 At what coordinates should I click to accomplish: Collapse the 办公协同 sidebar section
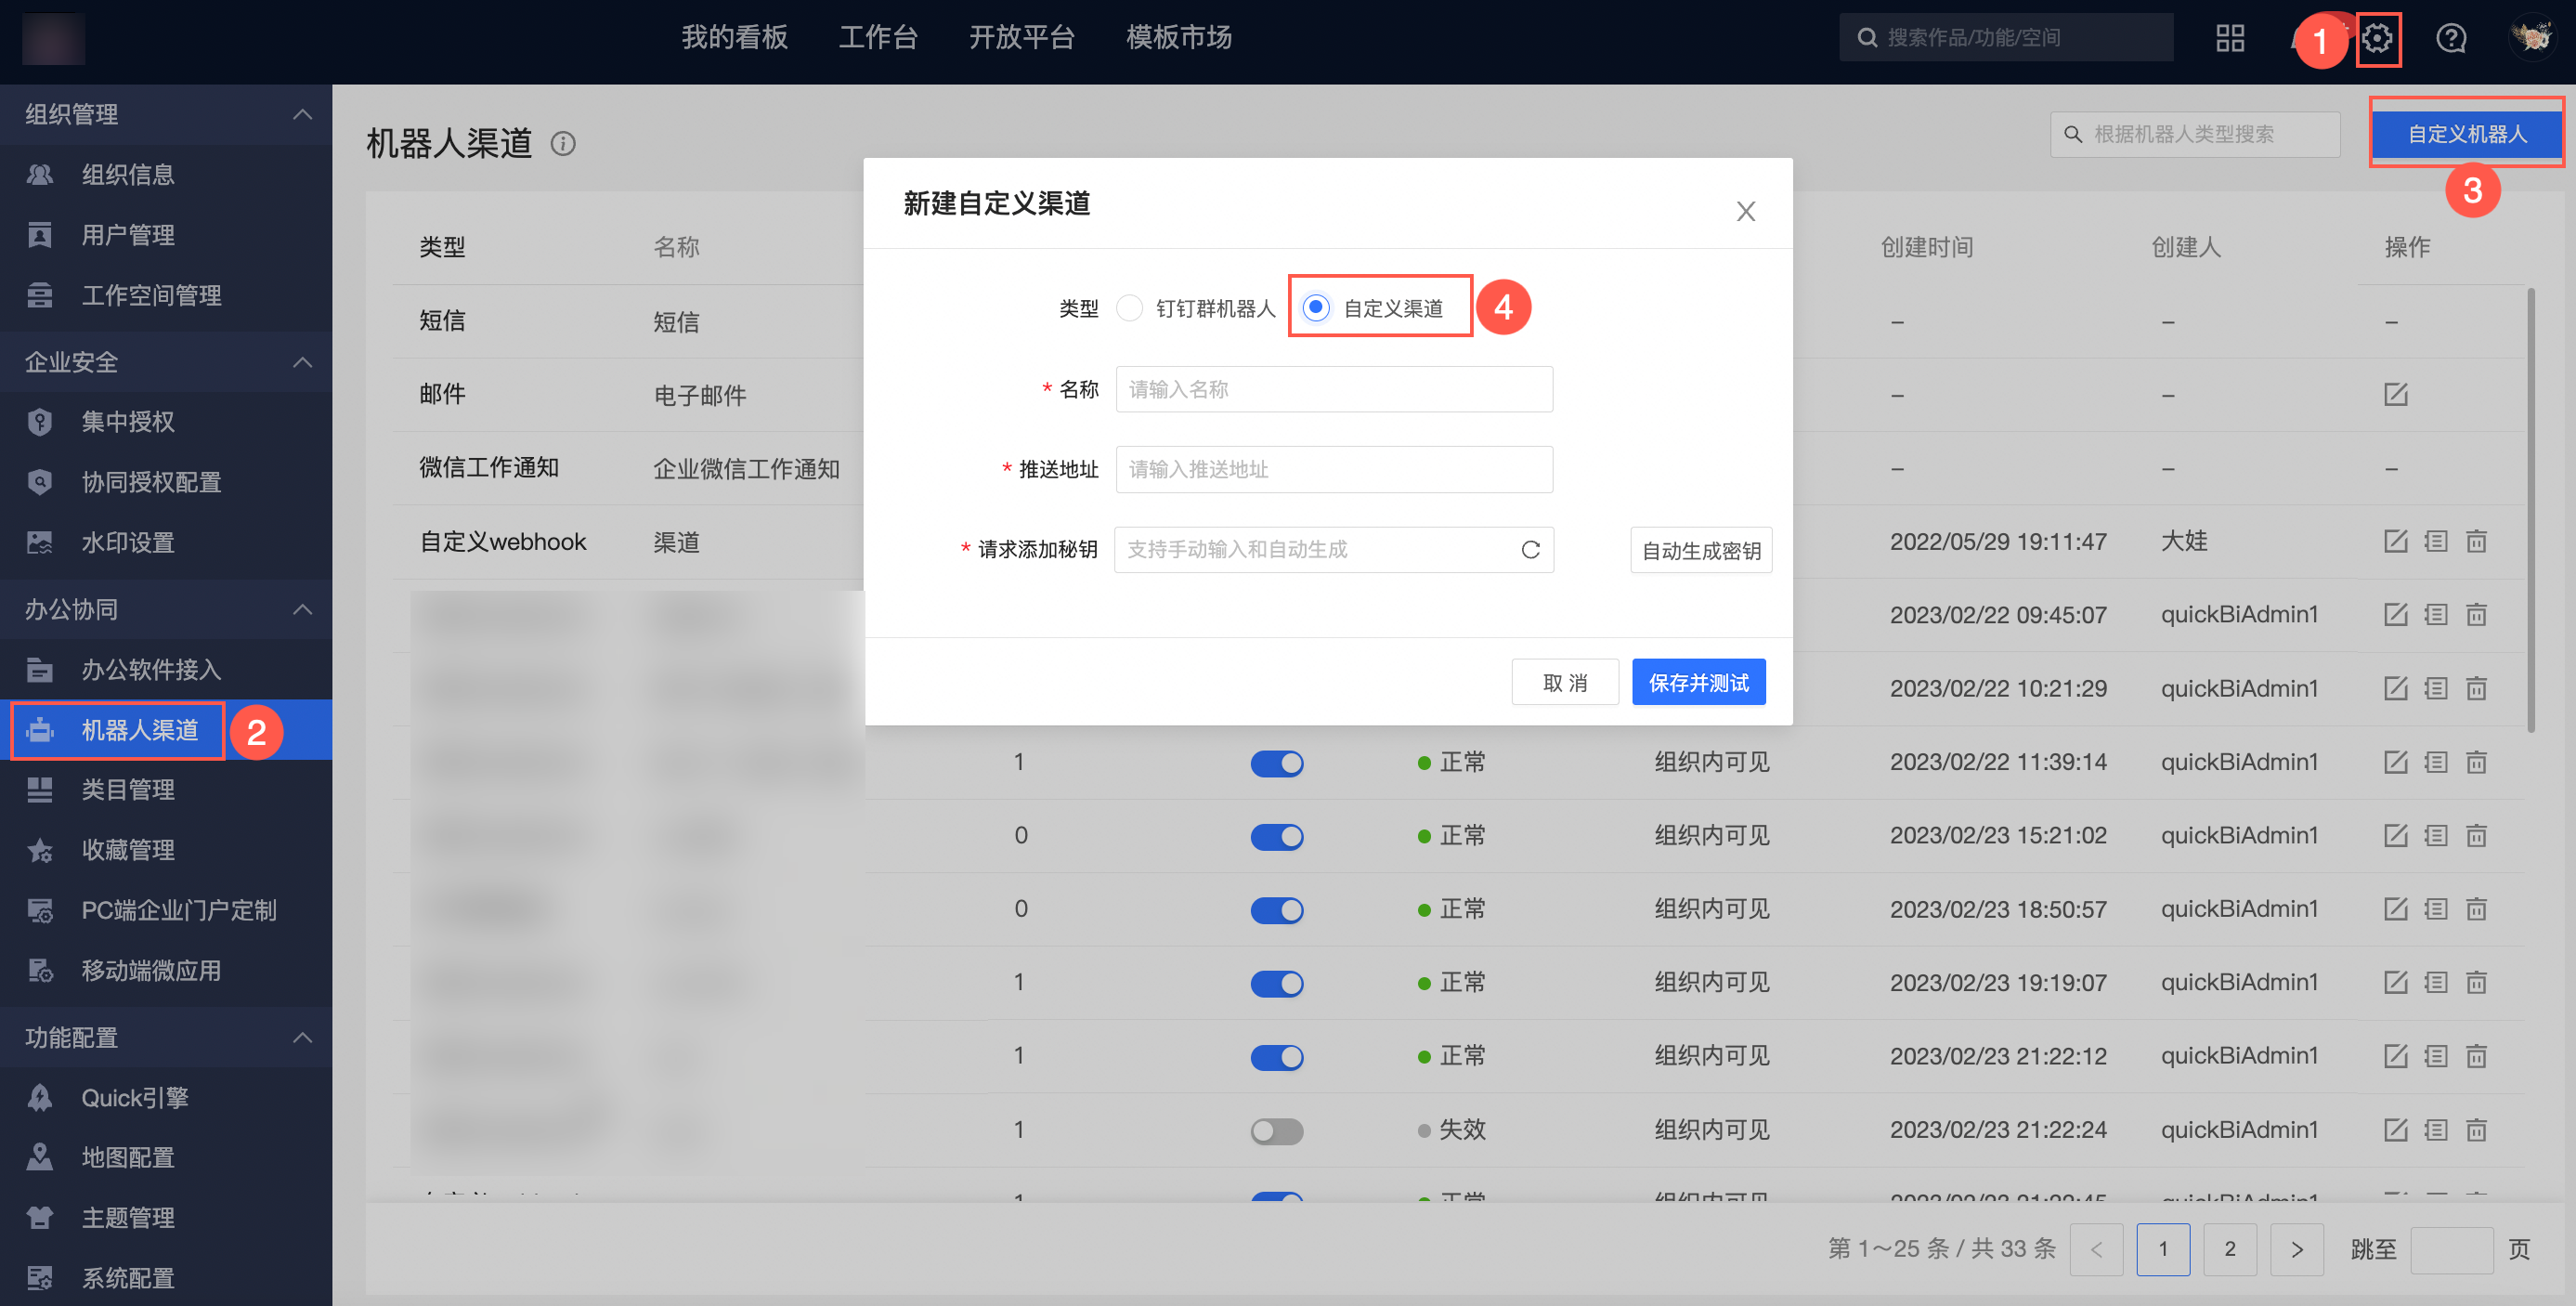click(x=302, y=609)
